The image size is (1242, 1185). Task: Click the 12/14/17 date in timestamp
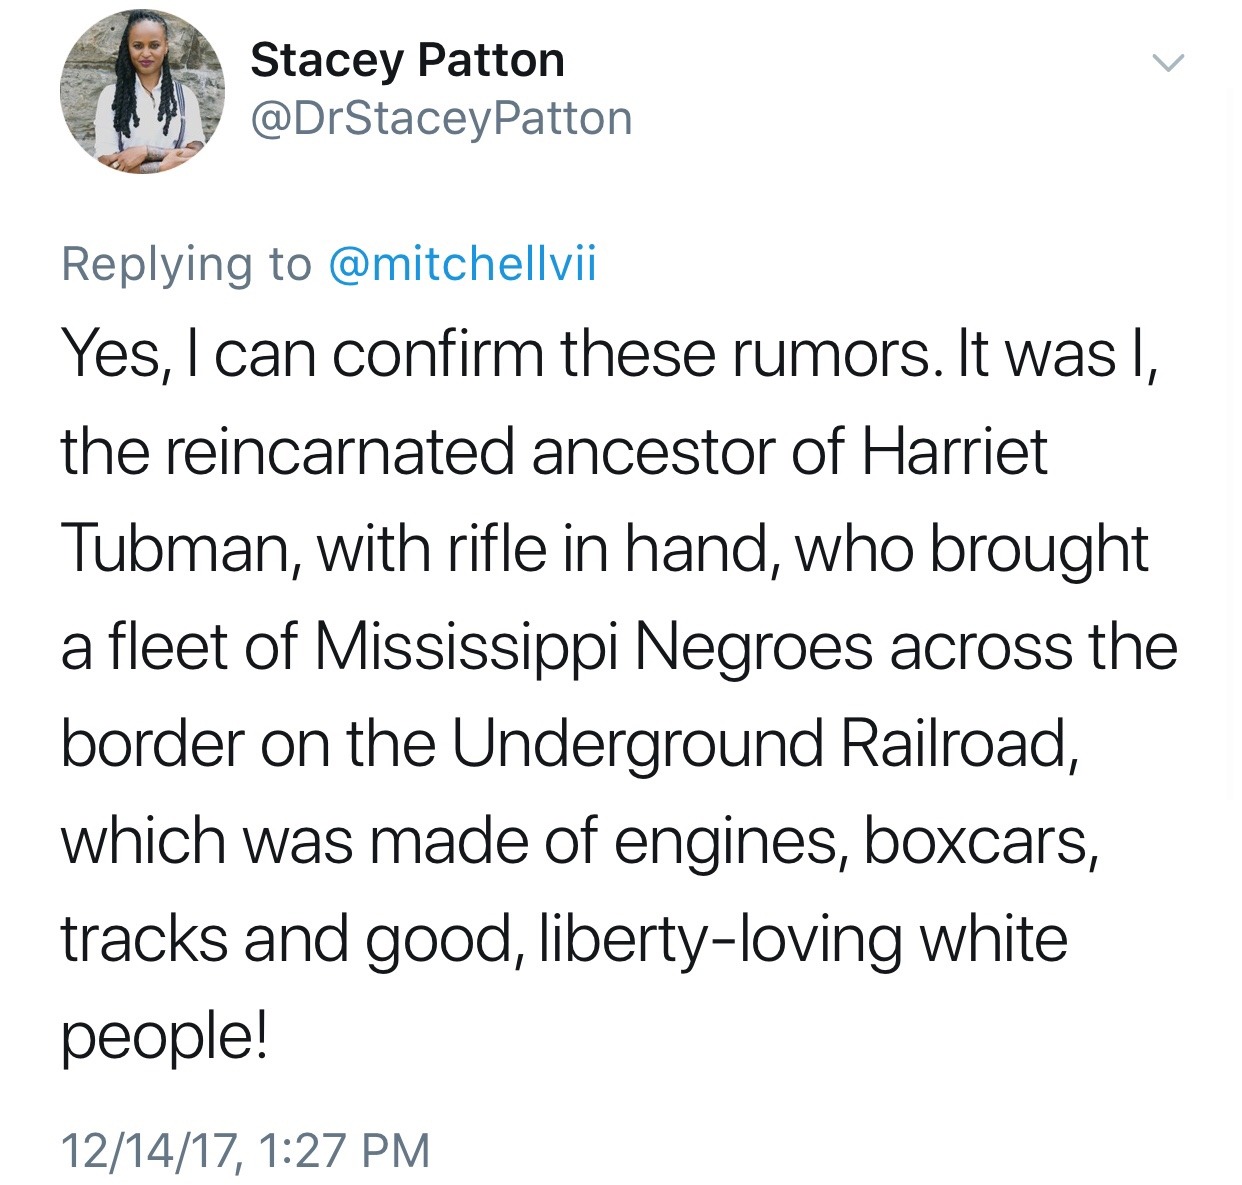[150, 1150]
